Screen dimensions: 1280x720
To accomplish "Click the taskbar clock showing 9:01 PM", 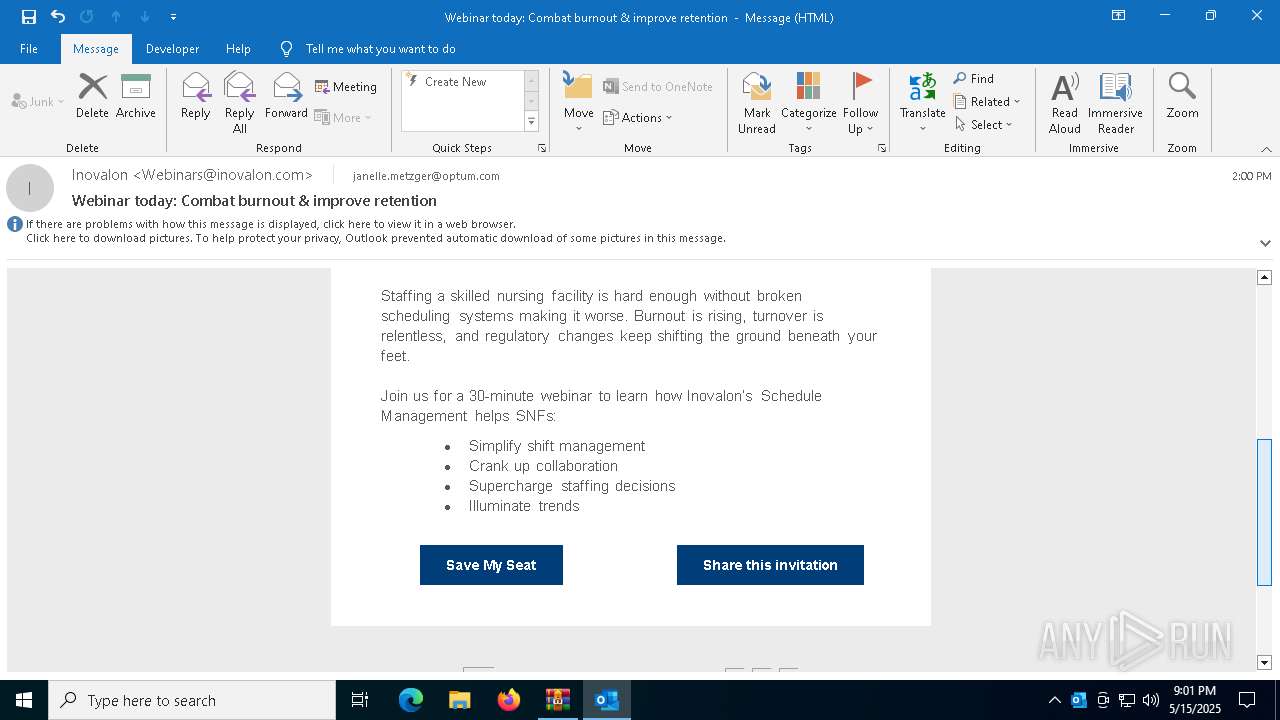I will [x=1195, y=700].
